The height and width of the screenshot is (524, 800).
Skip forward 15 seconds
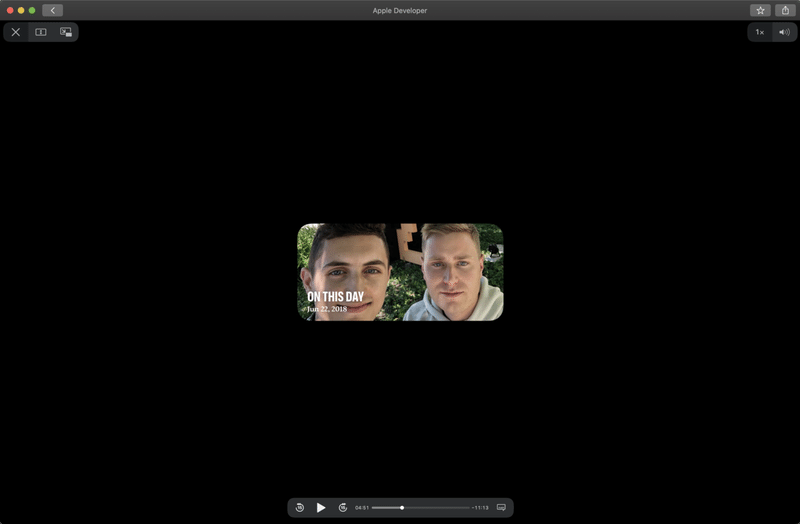coord(343,507)
